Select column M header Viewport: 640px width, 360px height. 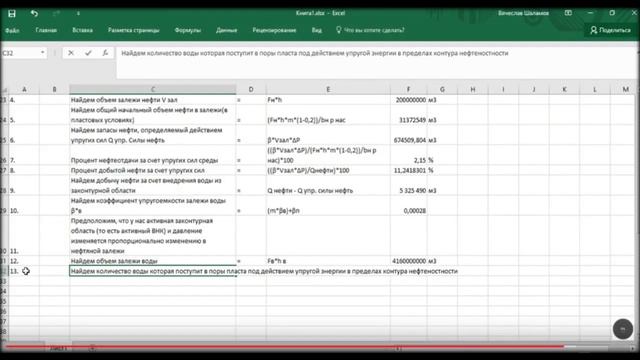pyautogui.click(x=625, y=89)
